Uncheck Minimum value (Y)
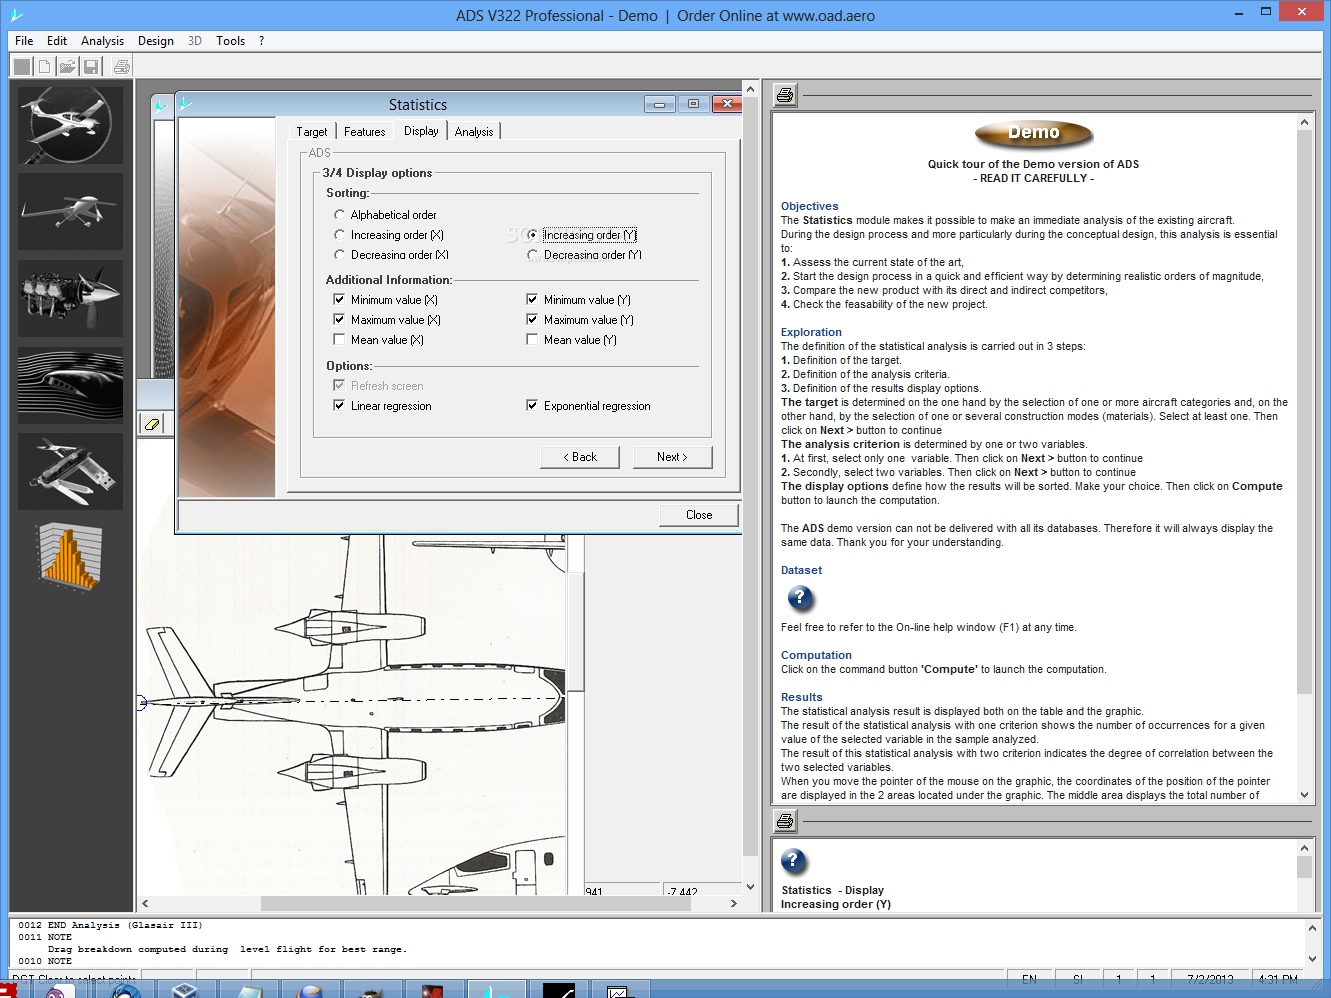Image resolution: width=1331 pixels, height=998 pixels. click(579, 300)
